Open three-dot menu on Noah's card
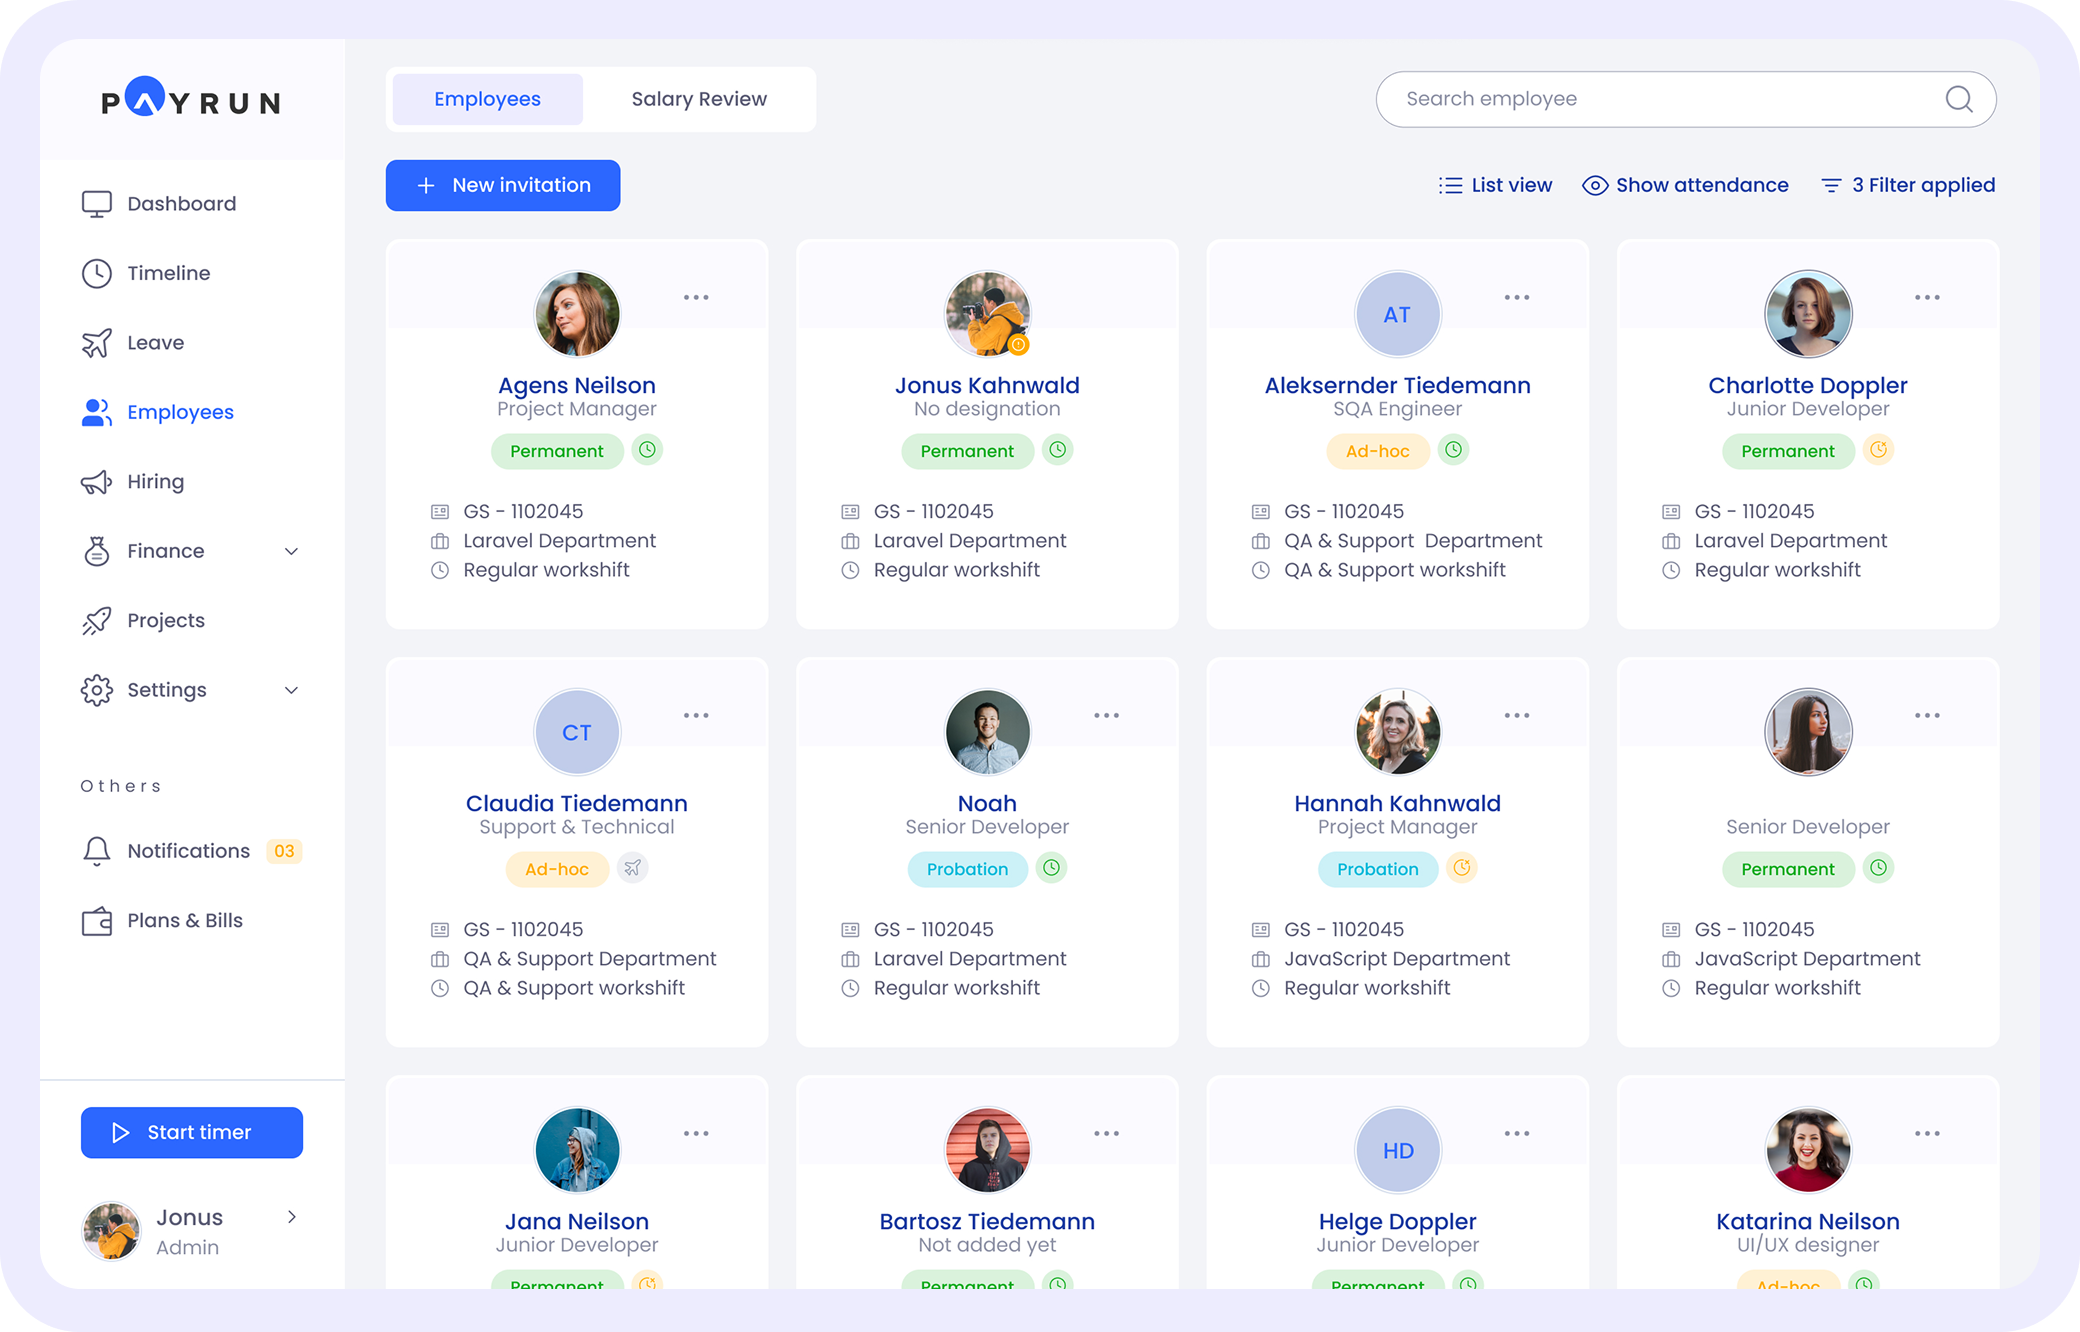The height and width of the screenshot is (1332, 2080). (1106, 715)
